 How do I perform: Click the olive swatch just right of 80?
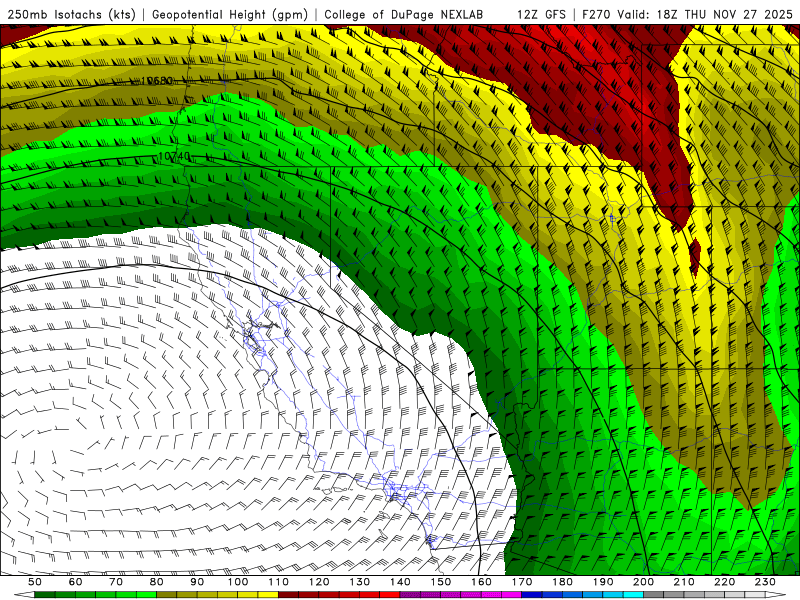pyautogui.click(x=166, y=595)
